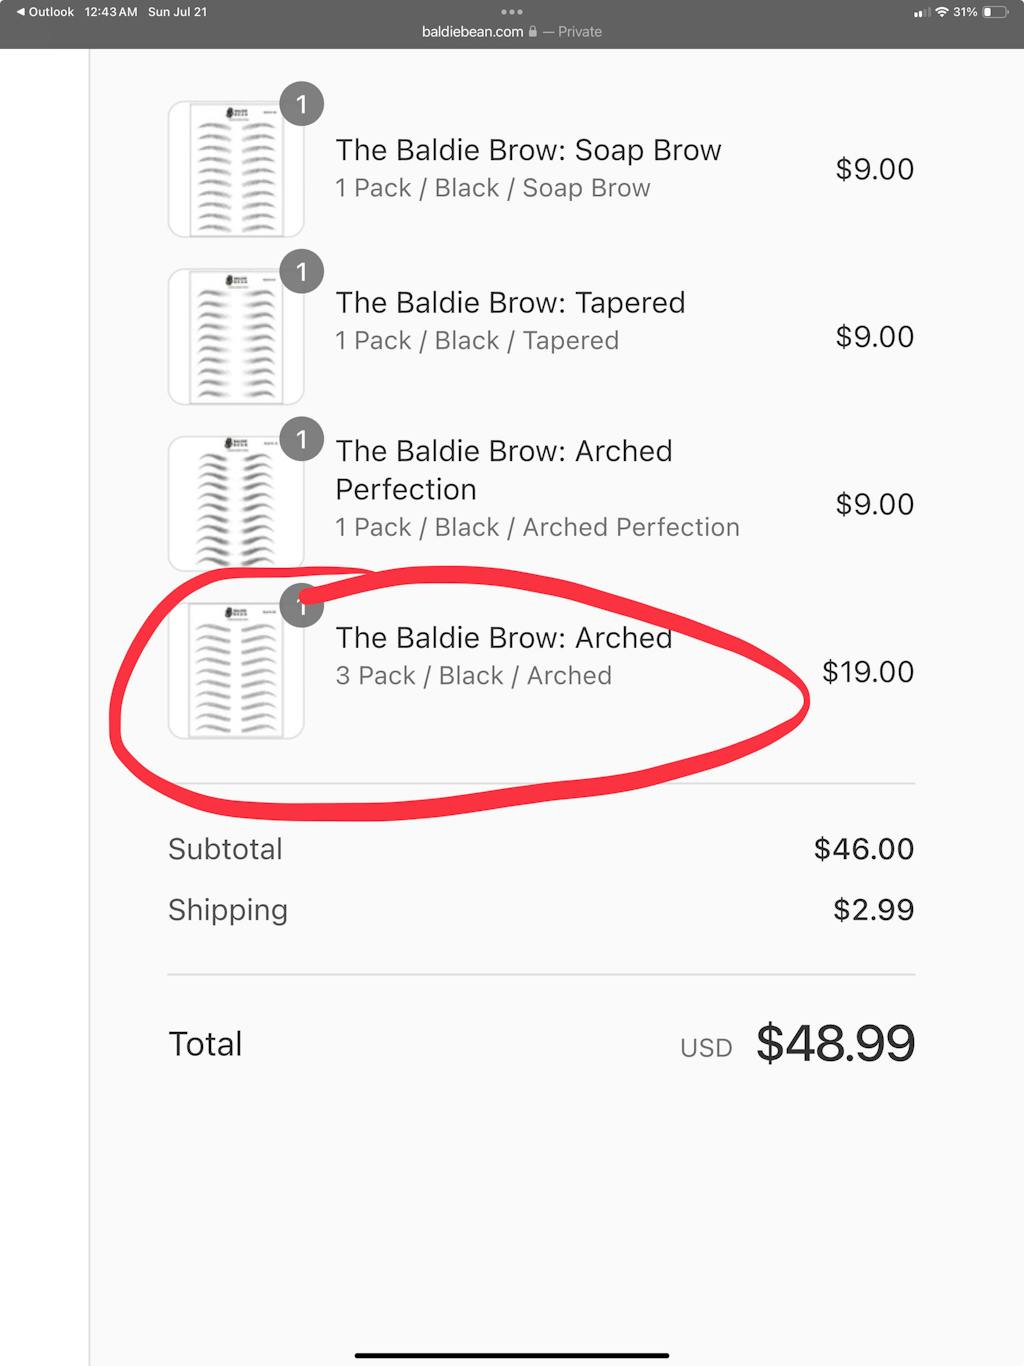Tap the Back to Outlook arrow
The image size is (1024, 1366).
(21, 12)
